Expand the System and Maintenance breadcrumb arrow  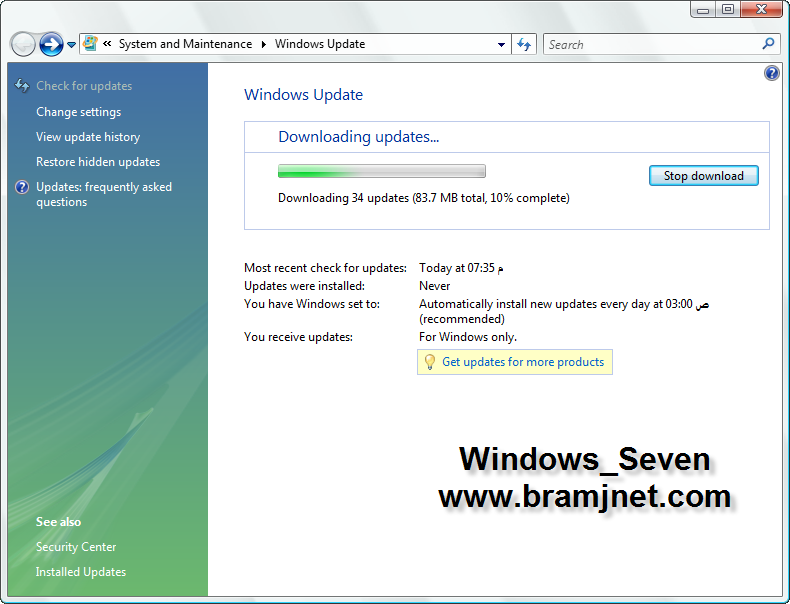click(x=264, y=44)
